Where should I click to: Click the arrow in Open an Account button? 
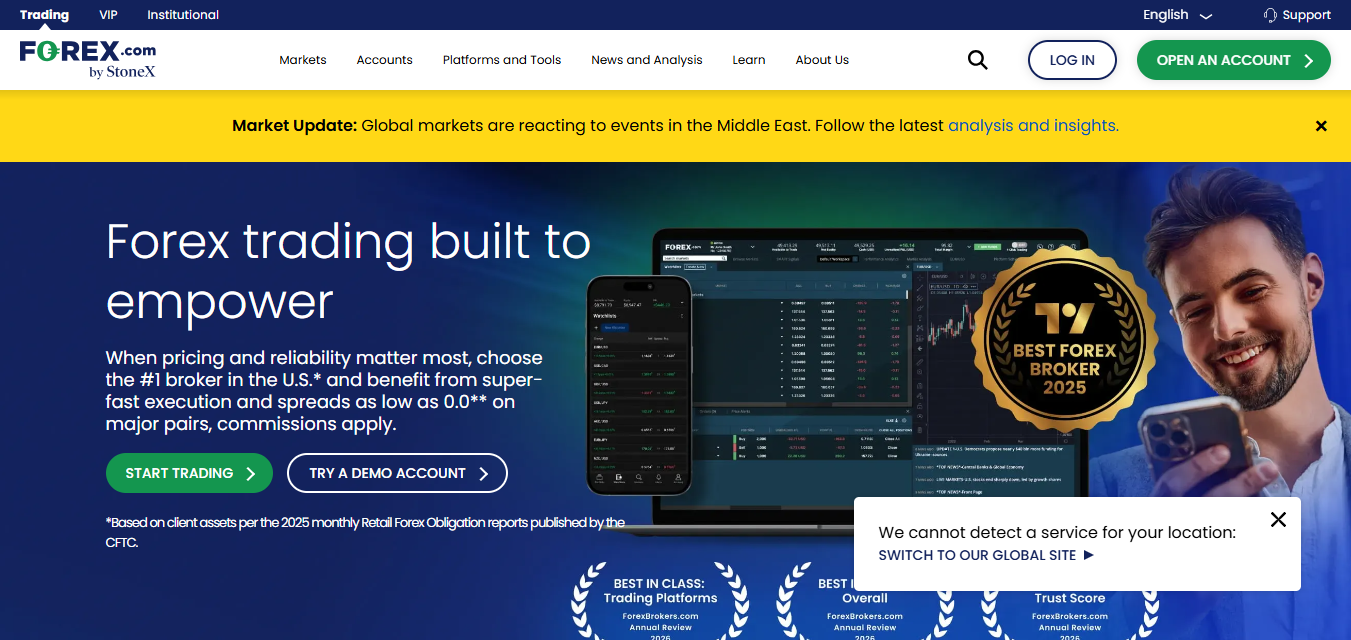(1308, 60)
